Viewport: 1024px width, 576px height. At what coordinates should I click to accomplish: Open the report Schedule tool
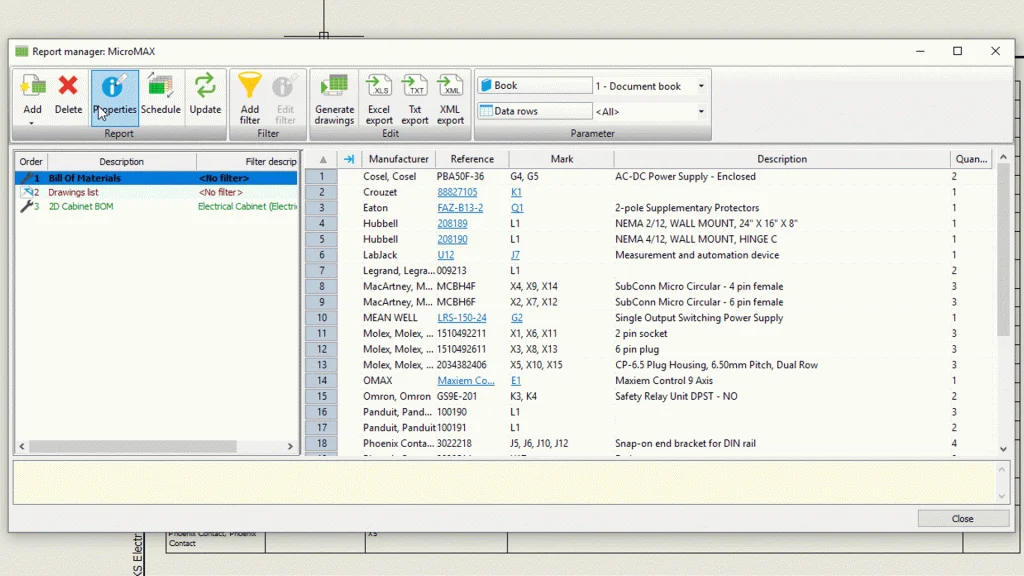pyautogui.click(x=160, y=88)
